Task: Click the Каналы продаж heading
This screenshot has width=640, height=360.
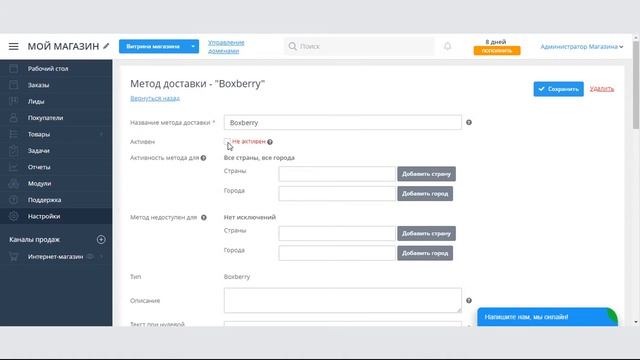Action: [x=34, y=240]
